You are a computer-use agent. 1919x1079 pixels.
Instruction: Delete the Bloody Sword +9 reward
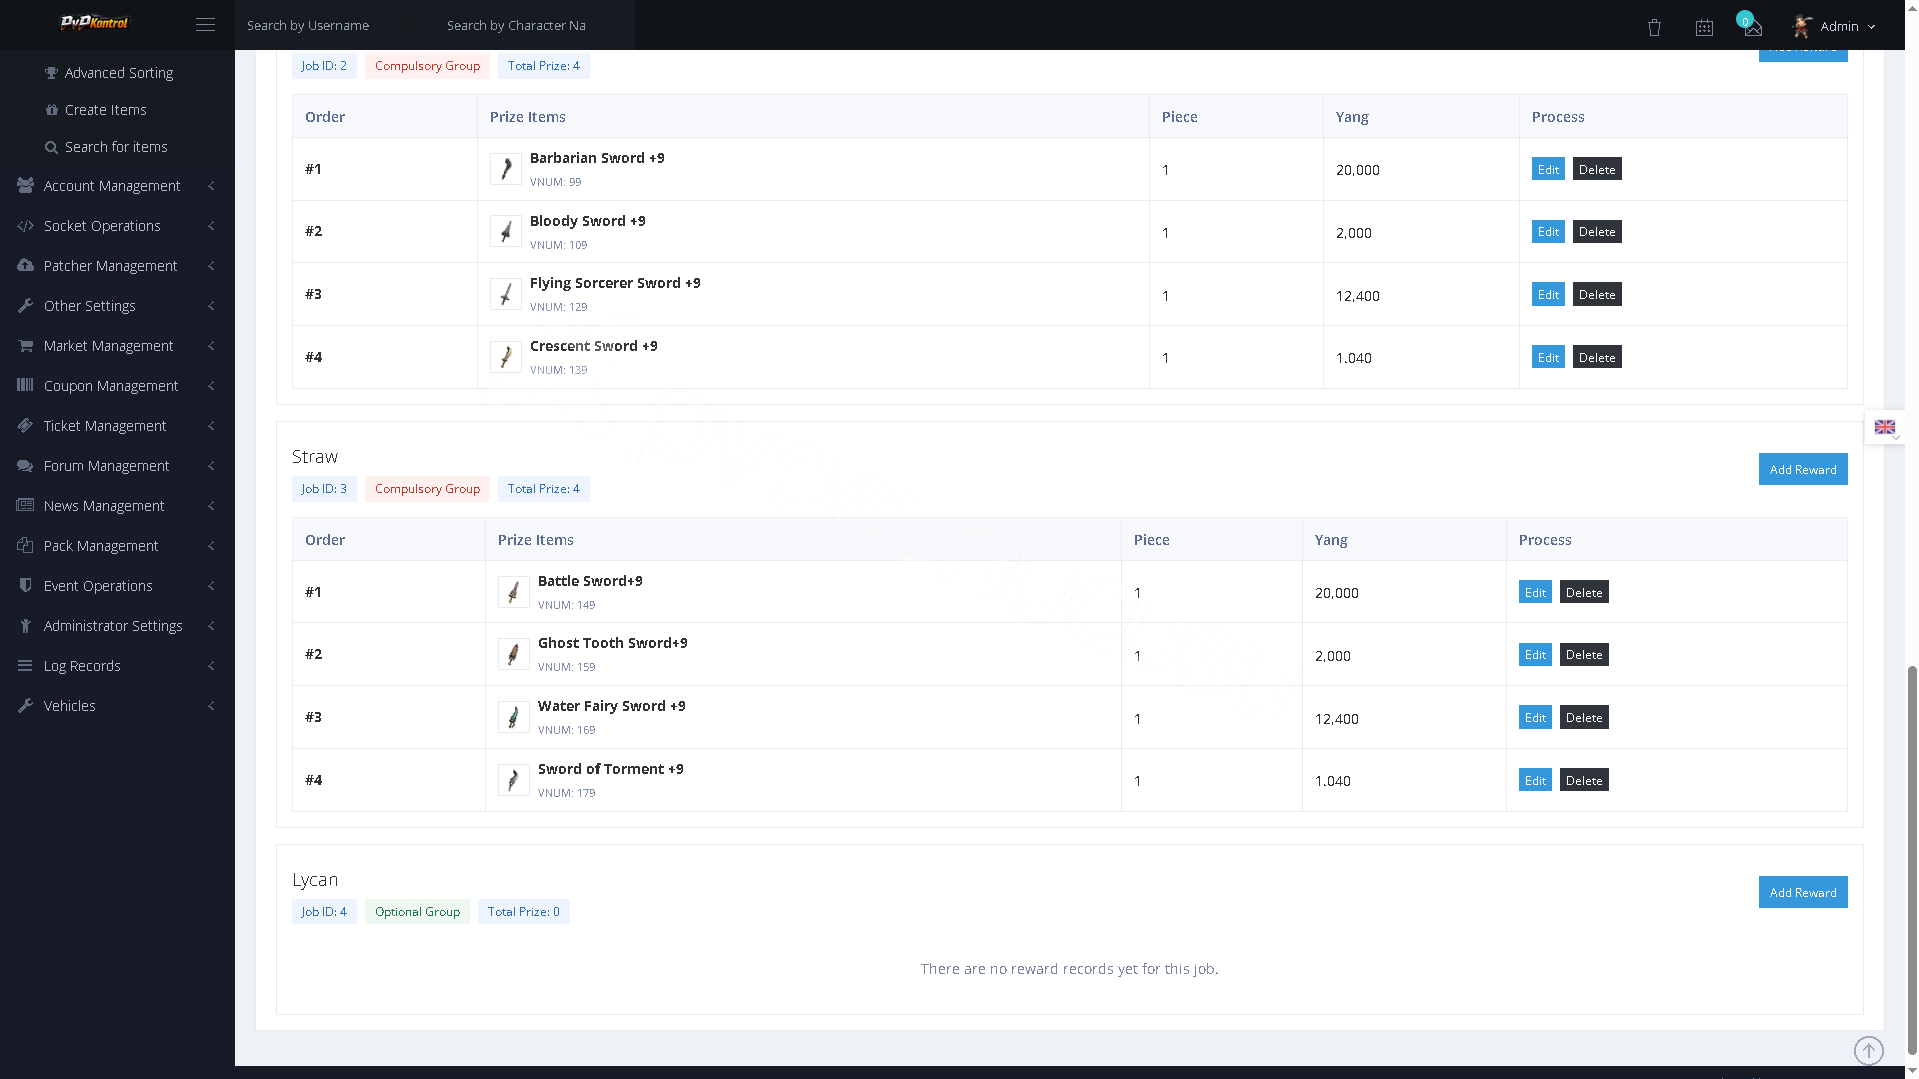(1597, 232)
